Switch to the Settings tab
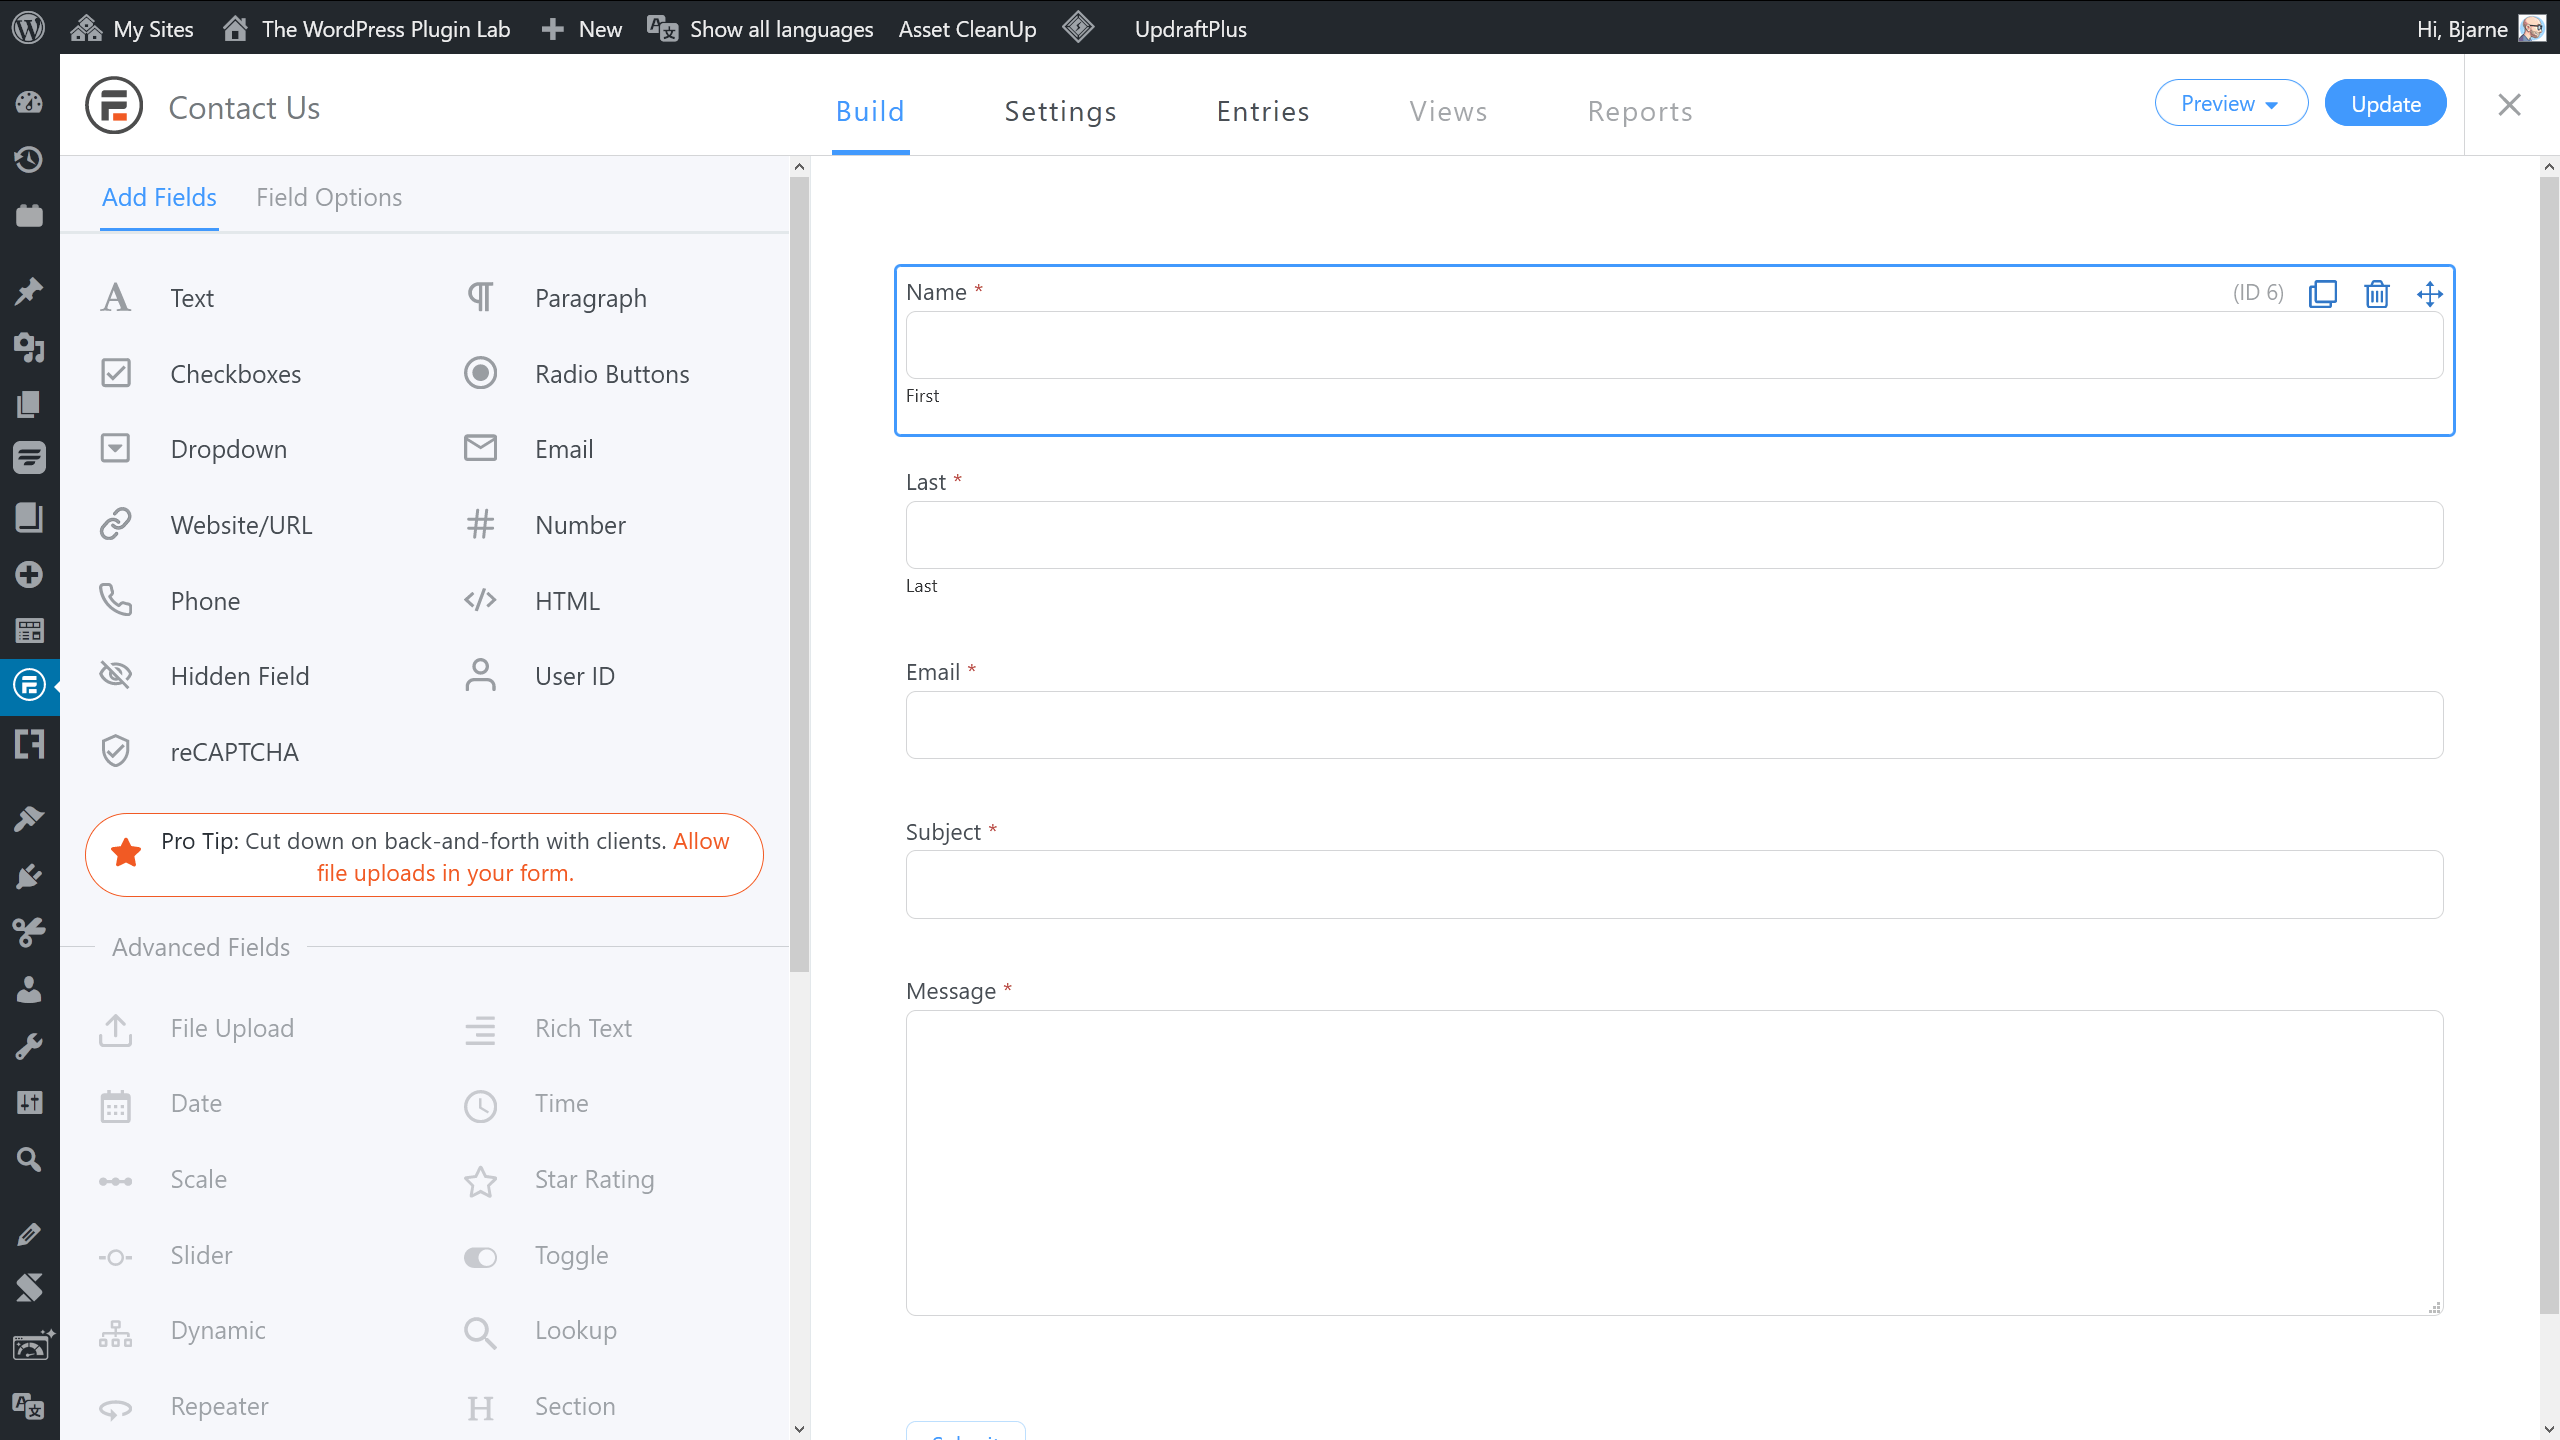This screenshot has width=2560, height=1440. pos(1060,111)
